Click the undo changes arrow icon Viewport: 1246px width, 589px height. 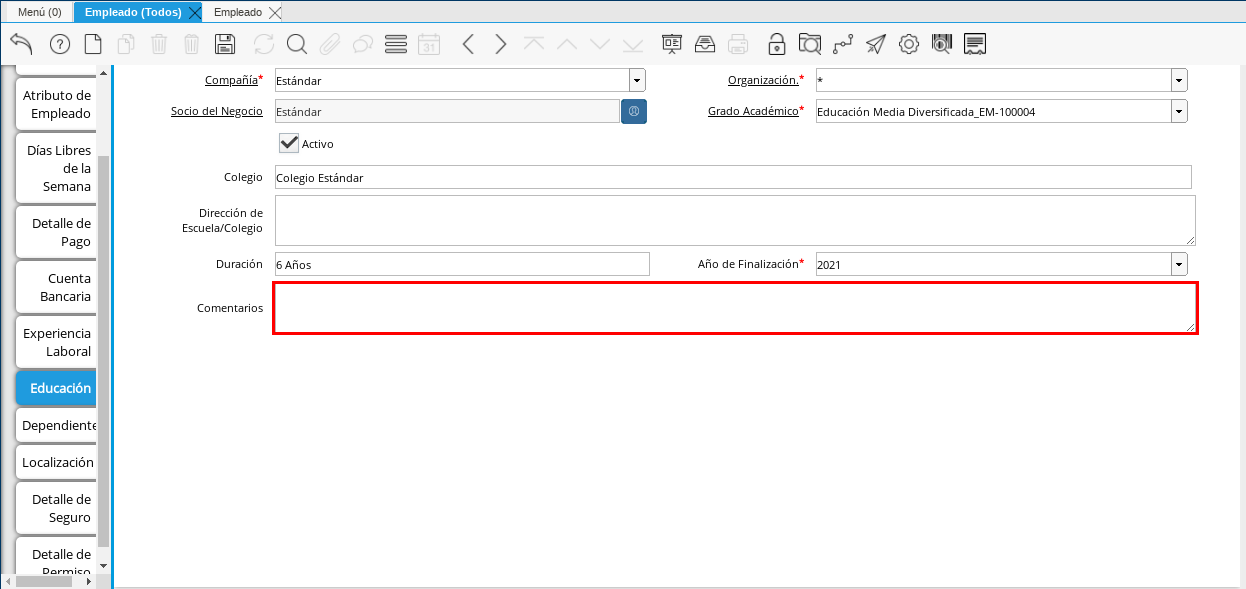(x=21, y=44)
